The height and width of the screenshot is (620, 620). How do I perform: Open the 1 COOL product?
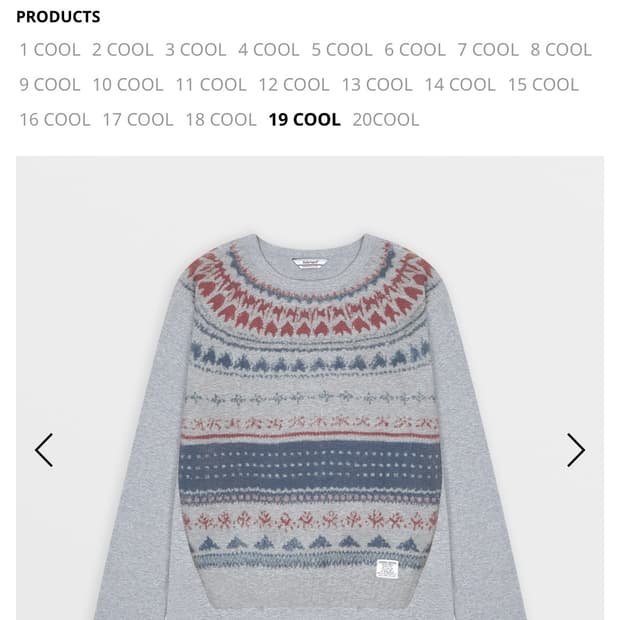point(50,50)
